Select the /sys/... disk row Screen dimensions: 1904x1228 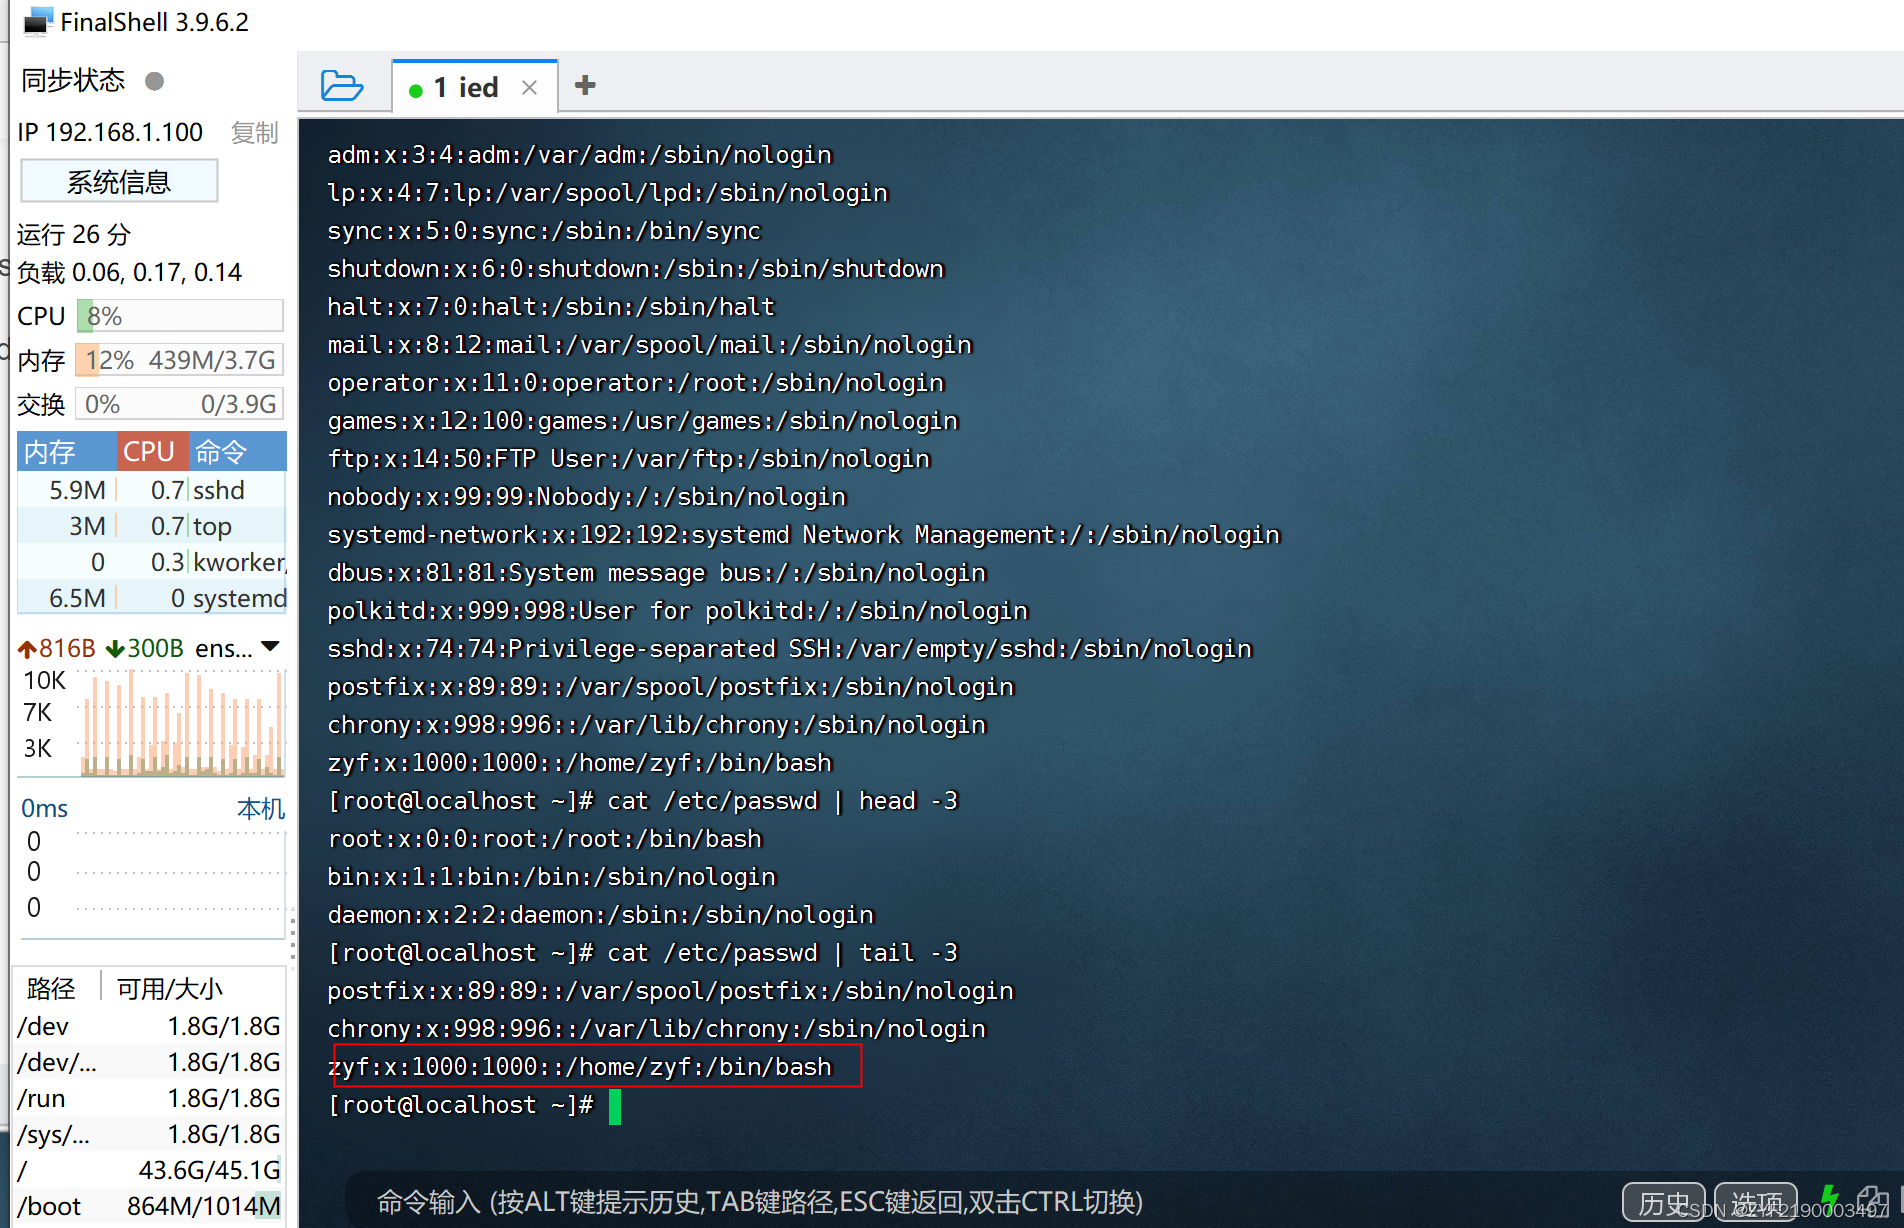149,1134
